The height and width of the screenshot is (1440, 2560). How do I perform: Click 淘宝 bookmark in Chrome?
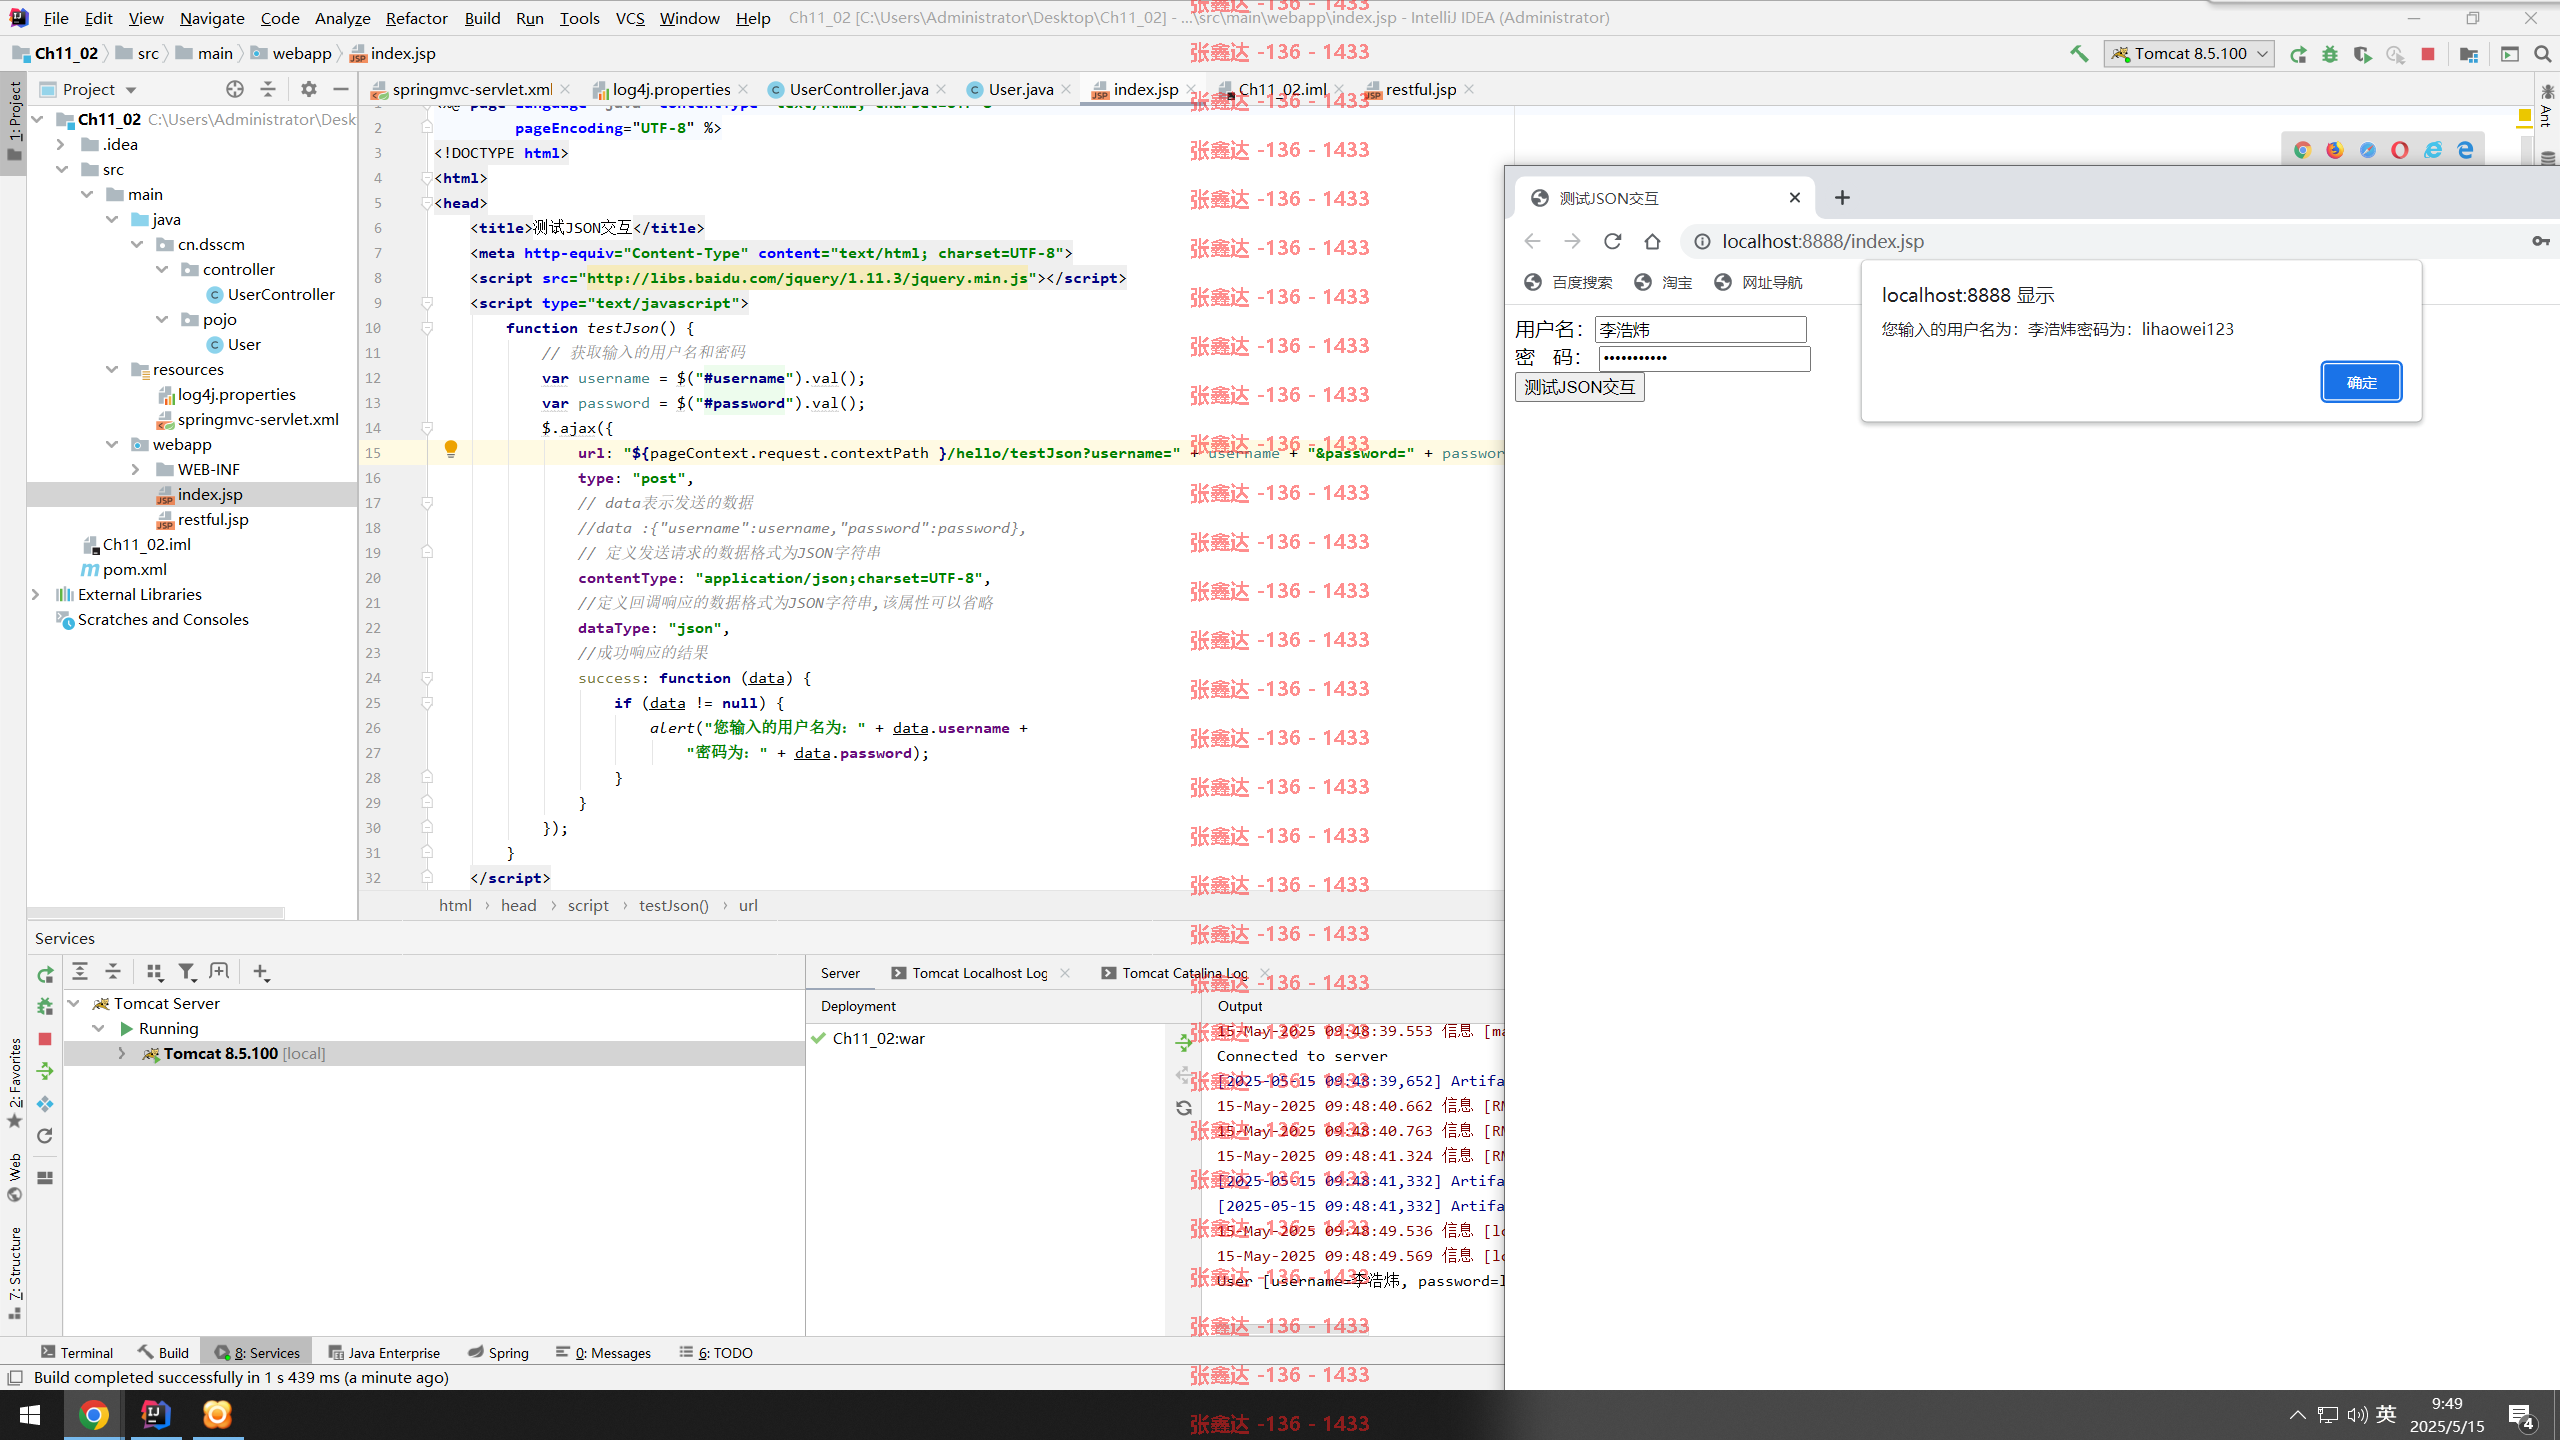pyautogui.click(x=1664, y=283)
